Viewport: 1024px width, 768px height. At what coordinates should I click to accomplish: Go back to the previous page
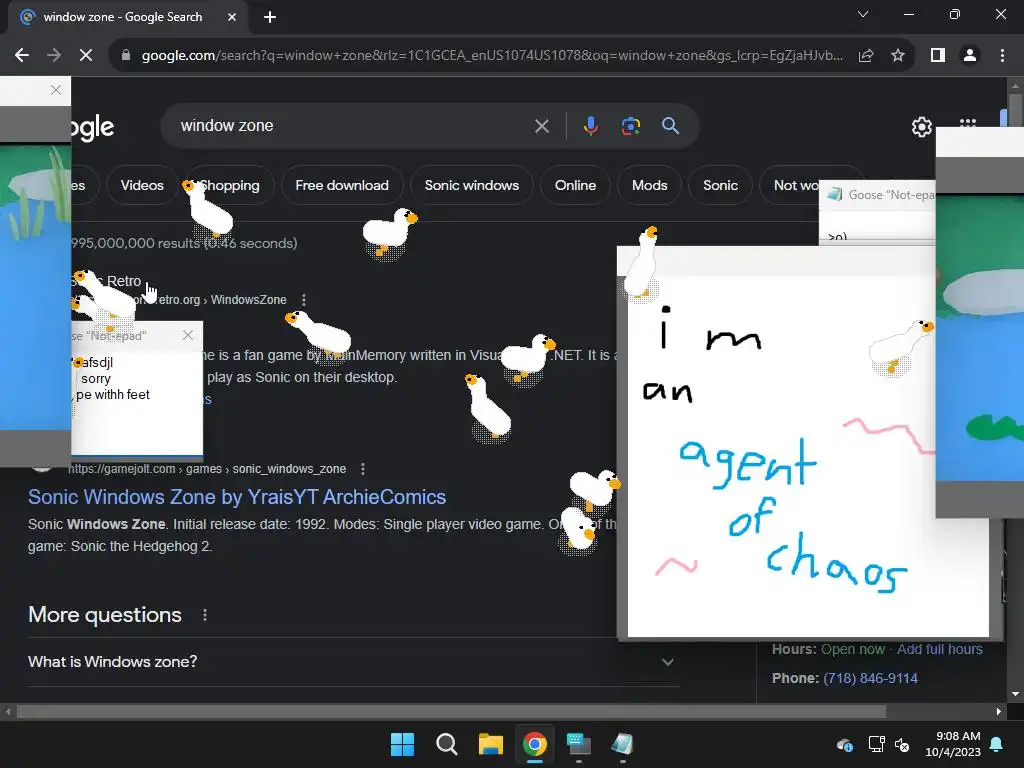click(22, 56)
